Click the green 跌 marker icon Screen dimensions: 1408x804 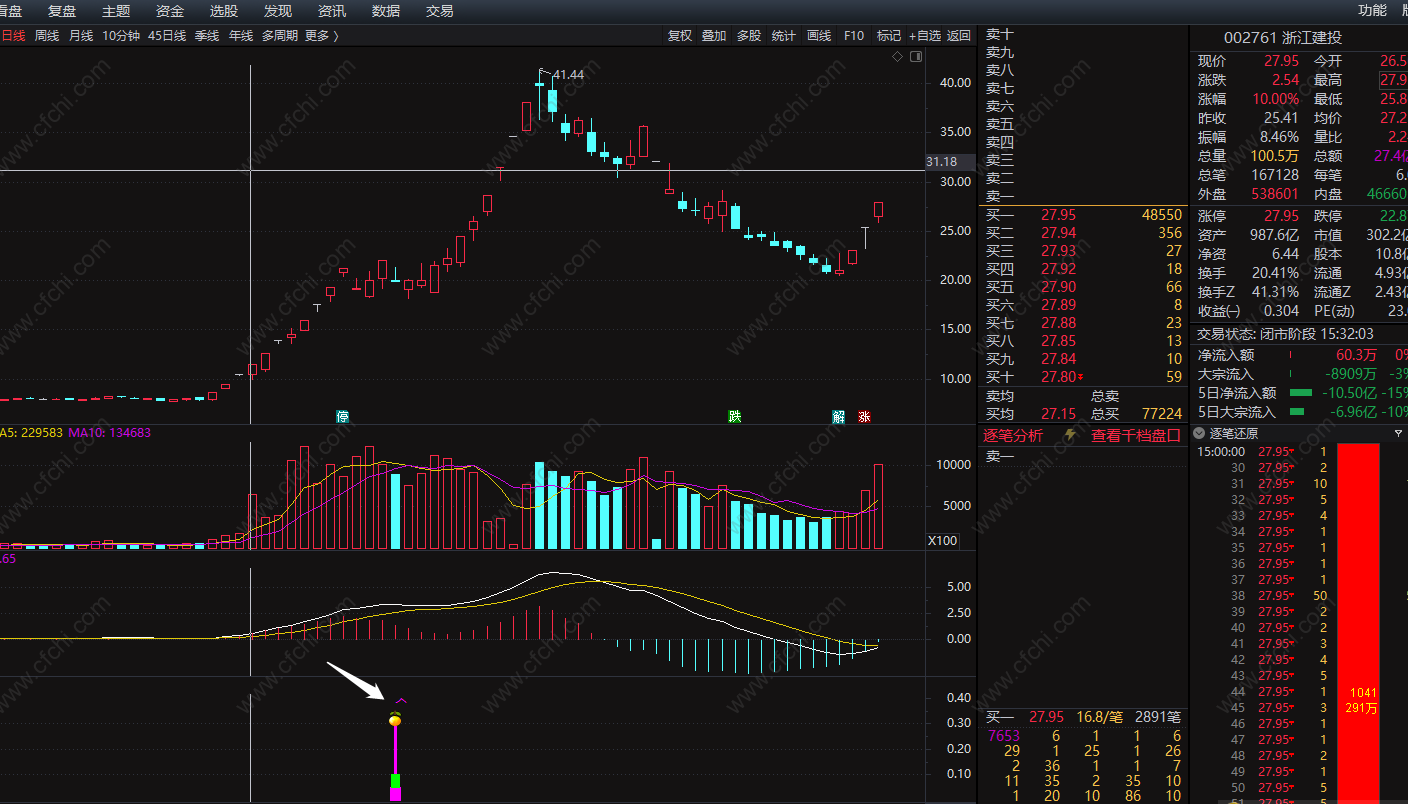735,416
